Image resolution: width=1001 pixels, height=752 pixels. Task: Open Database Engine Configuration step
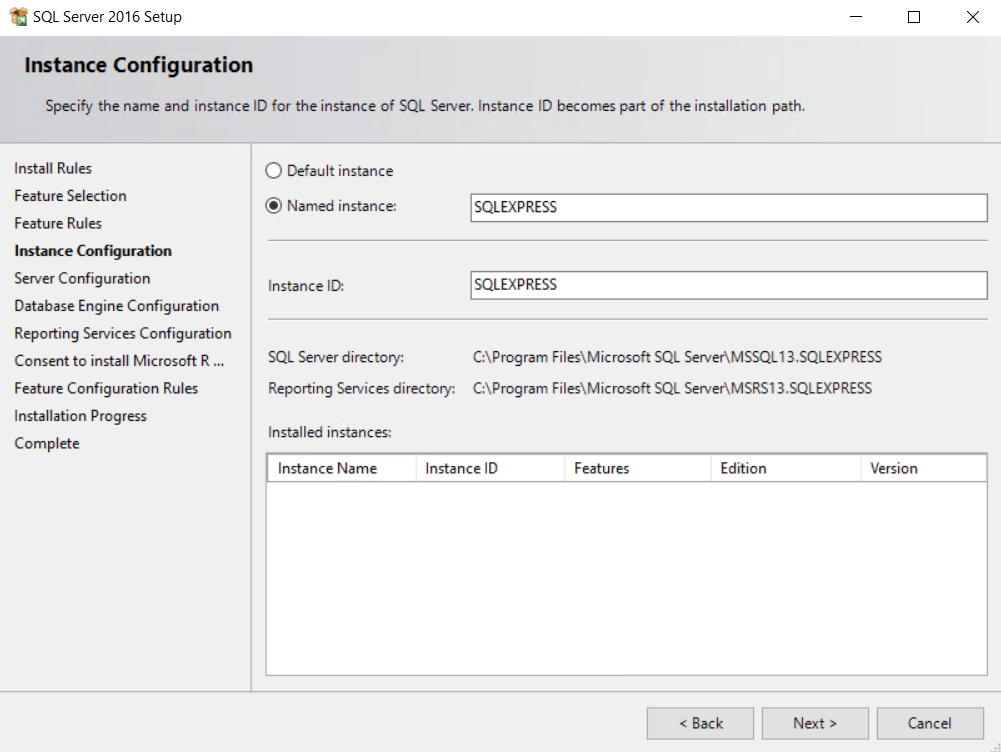[x=115, y=305]
